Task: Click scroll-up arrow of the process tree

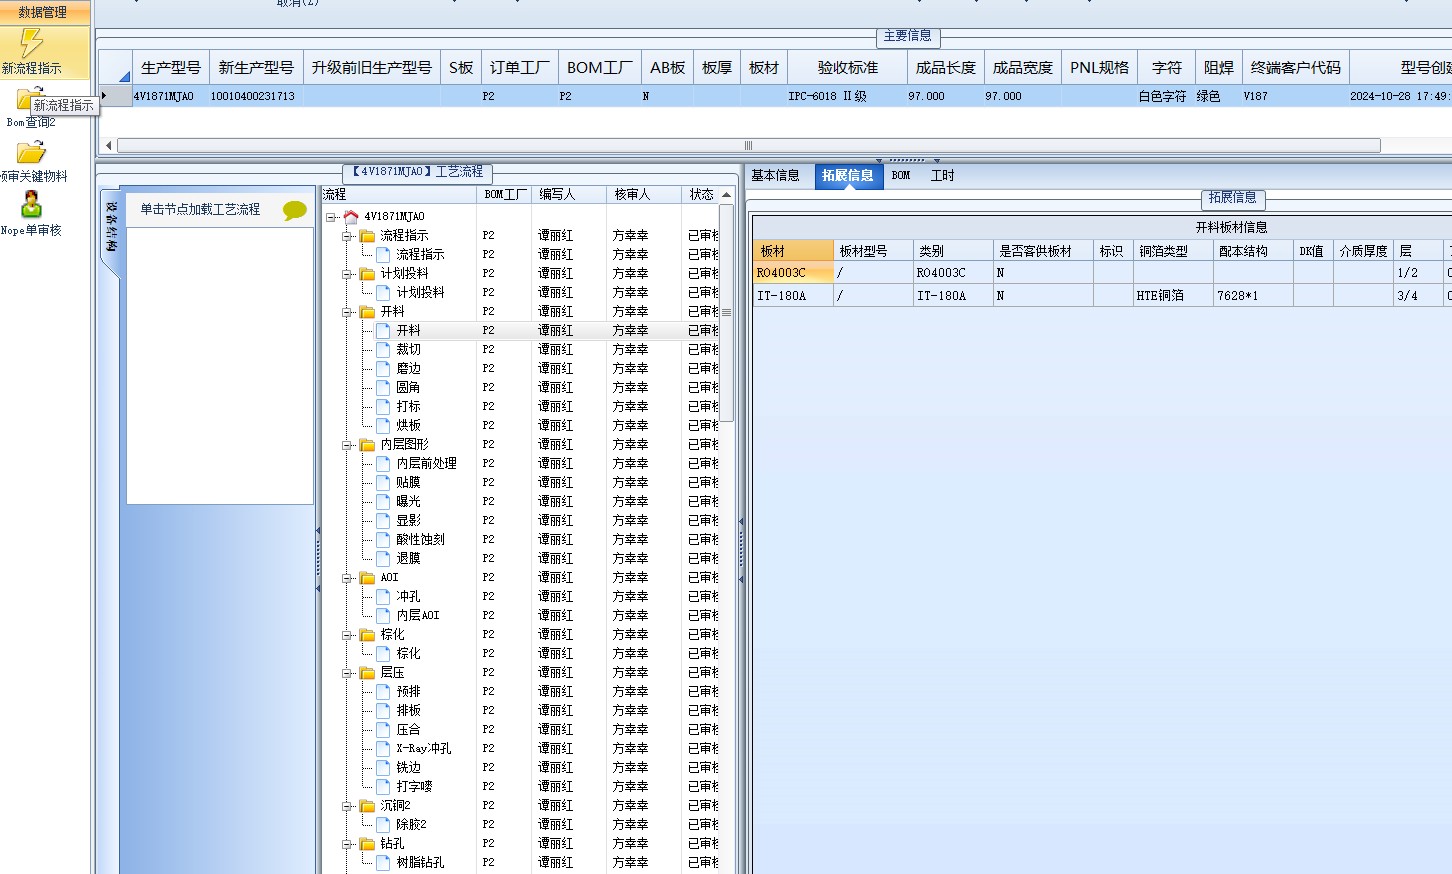Action: click(x=726, y=195)
